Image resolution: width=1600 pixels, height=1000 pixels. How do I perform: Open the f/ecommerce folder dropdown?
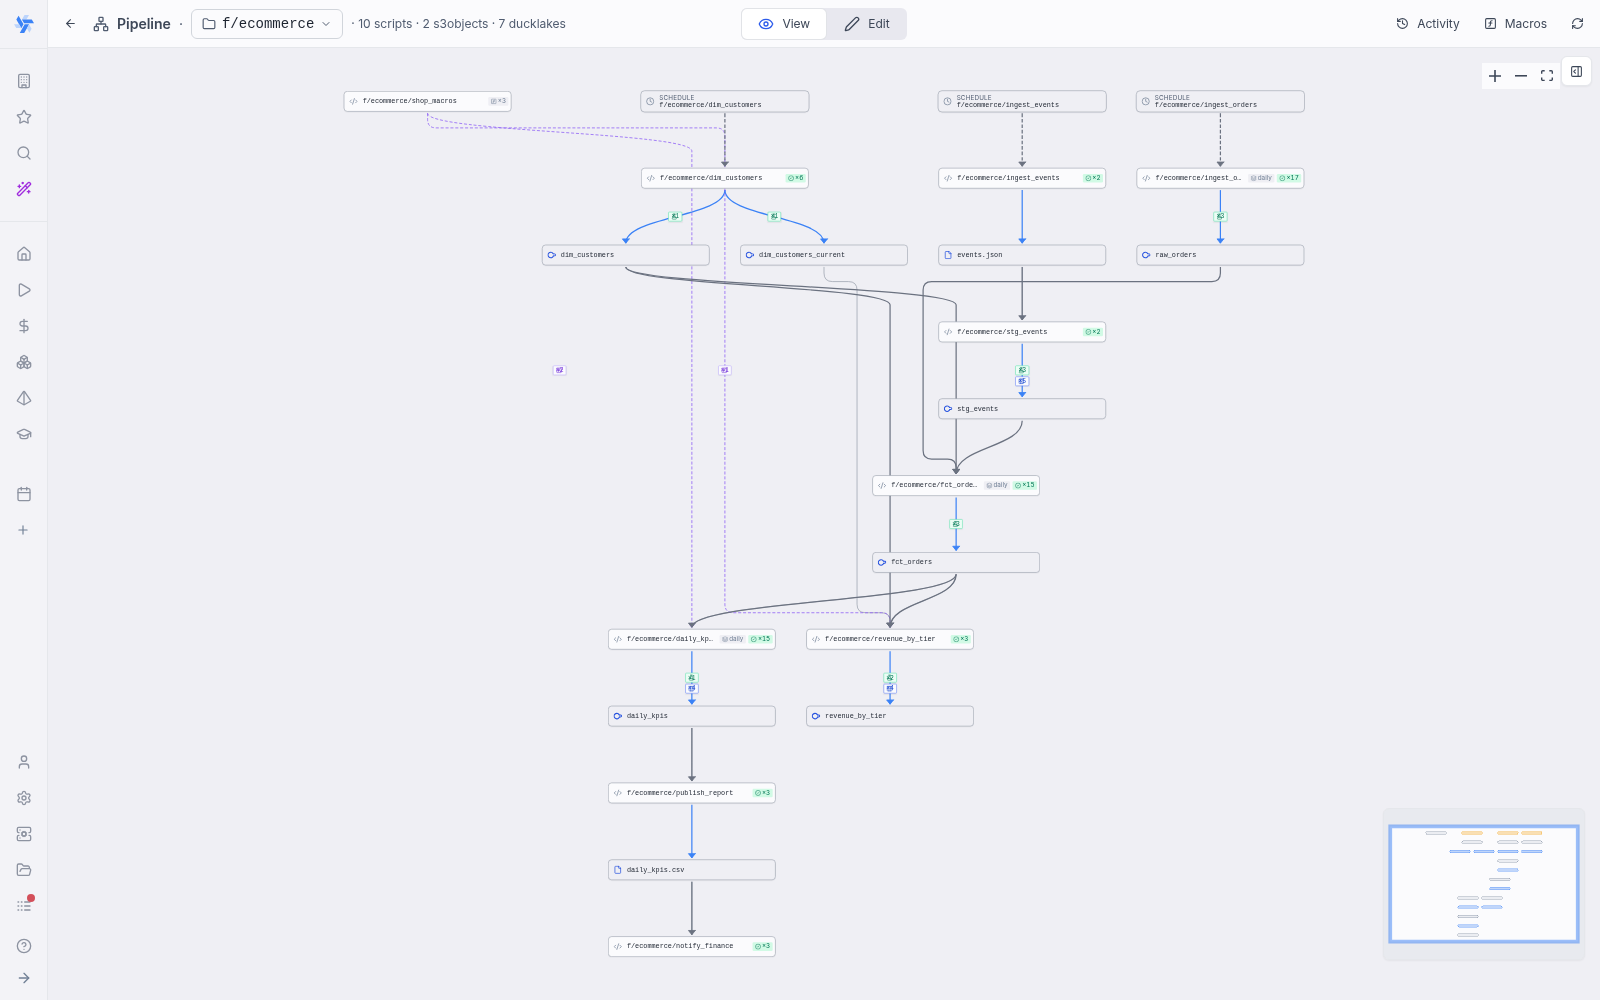(267, 24)
